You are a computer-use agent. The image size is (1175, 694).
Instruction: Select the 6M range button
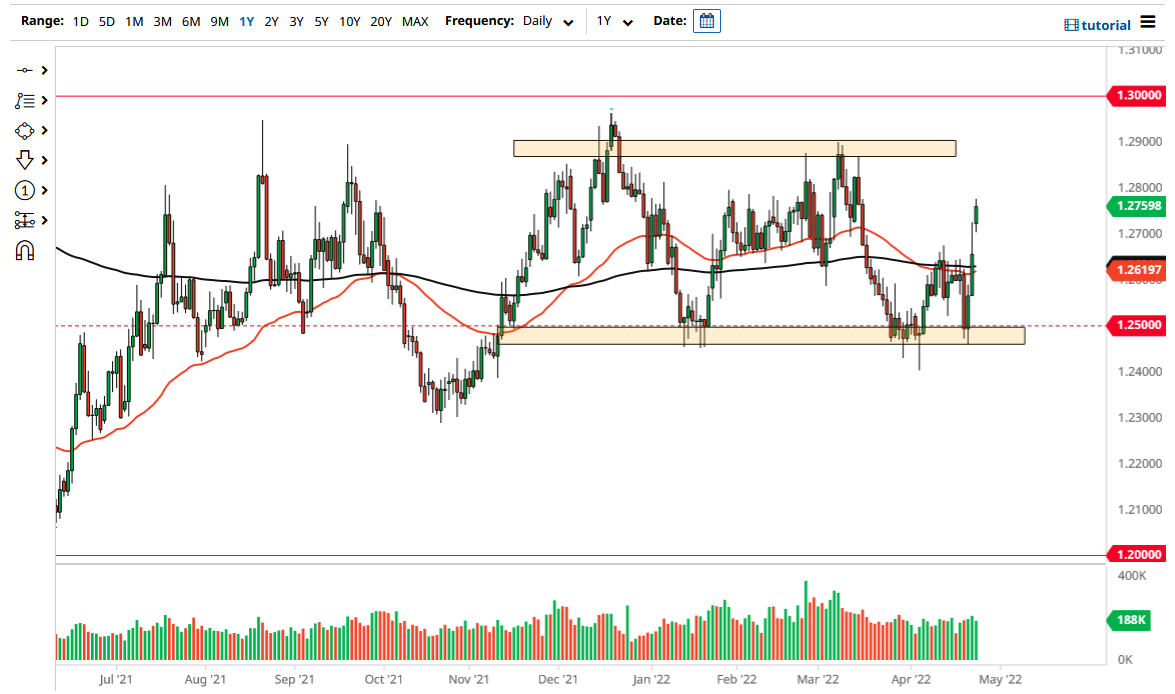click(x=191, y=21)
